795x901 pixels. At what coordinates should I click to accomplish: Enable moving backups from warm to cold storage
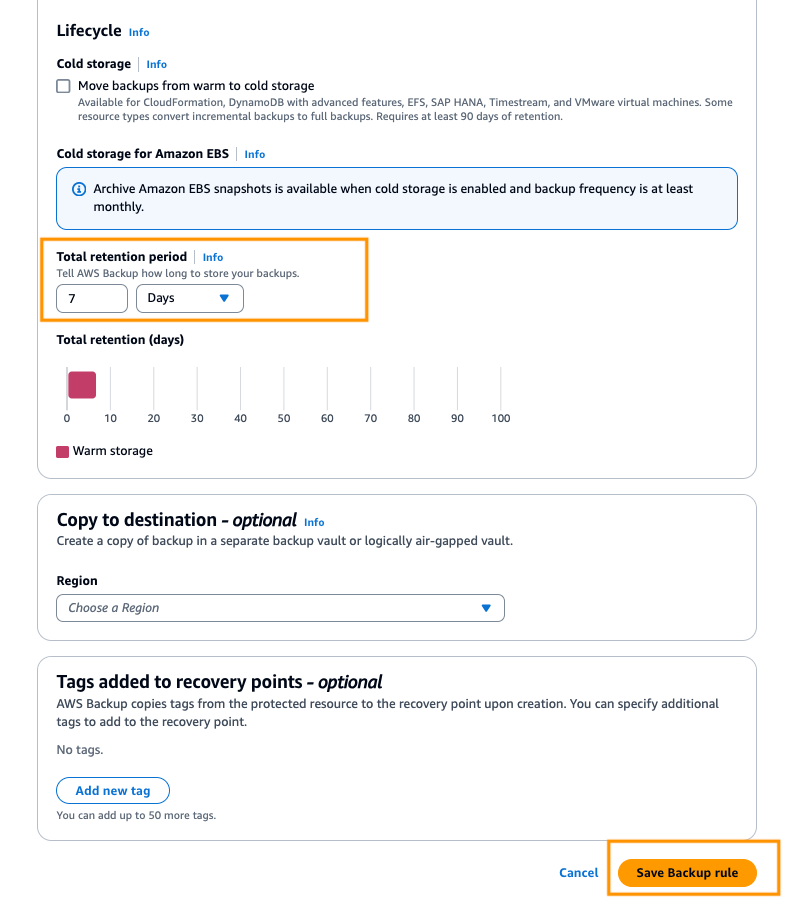tap(63, 86)
